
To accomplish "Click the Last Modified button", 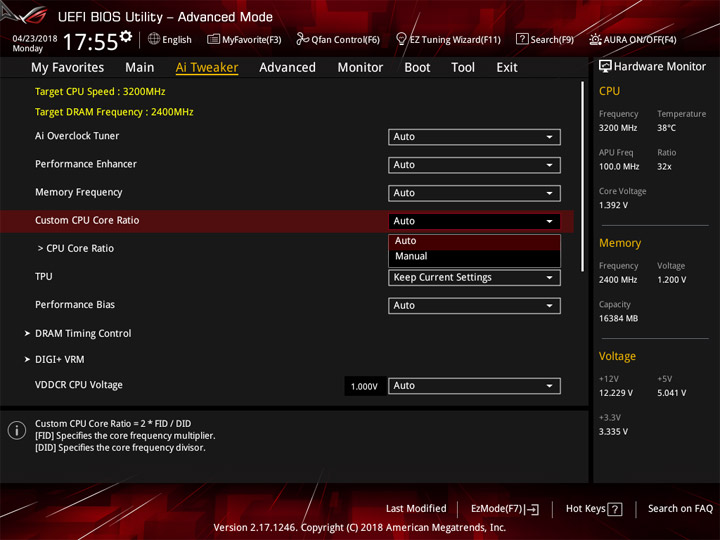I will tap(416, 509).
